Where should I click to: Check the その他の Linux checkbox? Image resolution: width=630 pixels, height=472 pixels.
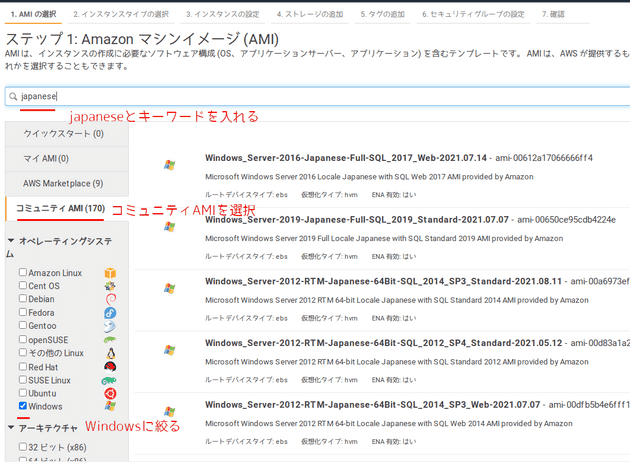[x=23, y=352]
